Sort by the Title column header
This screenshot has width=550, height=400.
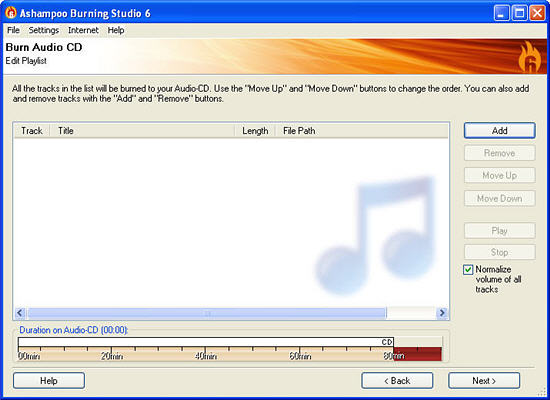(x=142, y=131)
